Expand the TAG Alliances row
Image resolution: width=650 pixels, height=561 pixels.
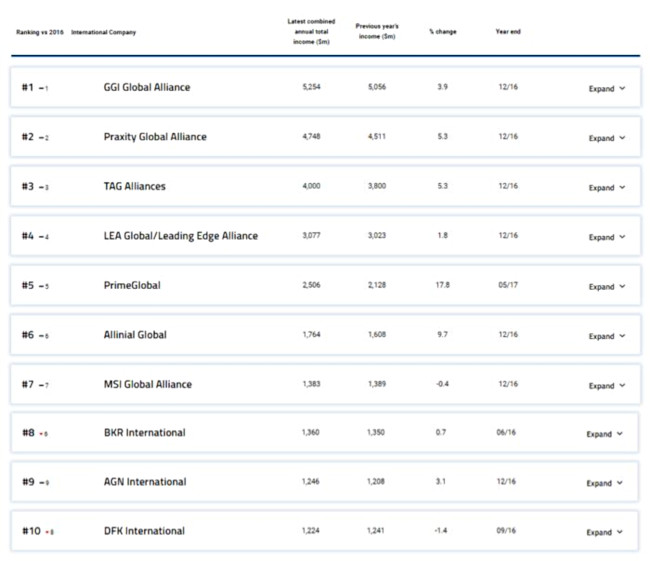pyautogui.click(x=607, y=187)
